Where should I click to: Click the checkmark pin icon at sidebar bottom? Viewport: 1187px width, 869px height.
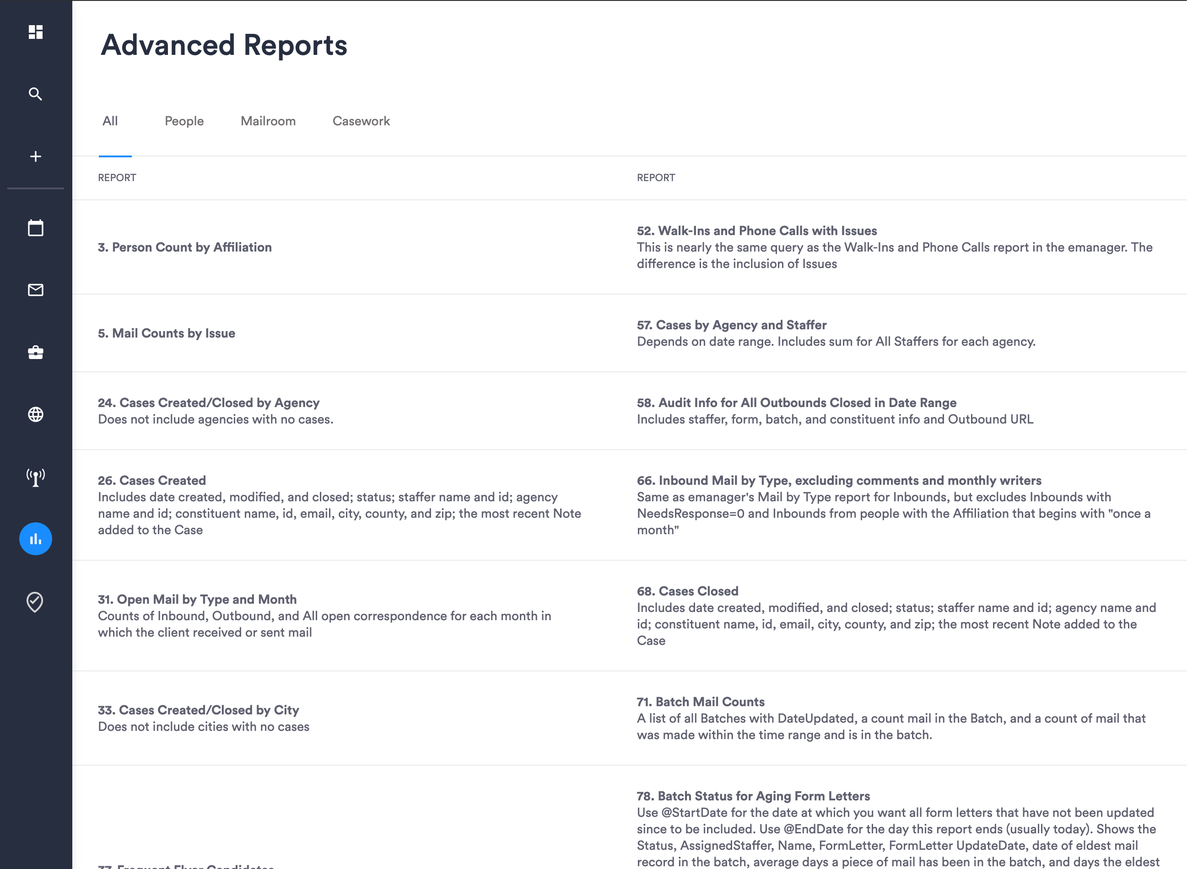click(35, 601)
